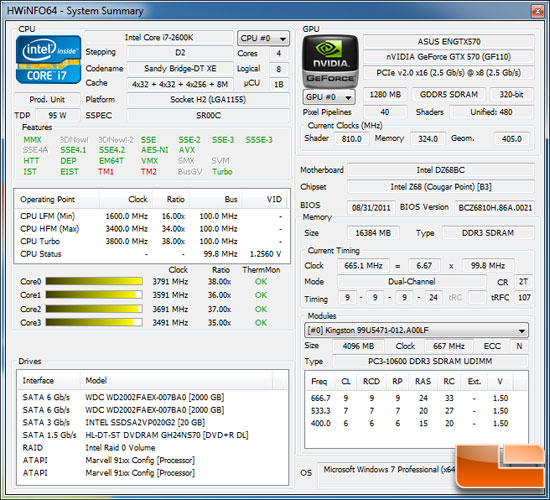550x500 pixels.
Task: Click the PCIe v2.0 x16 field
Action: point(449,73)
